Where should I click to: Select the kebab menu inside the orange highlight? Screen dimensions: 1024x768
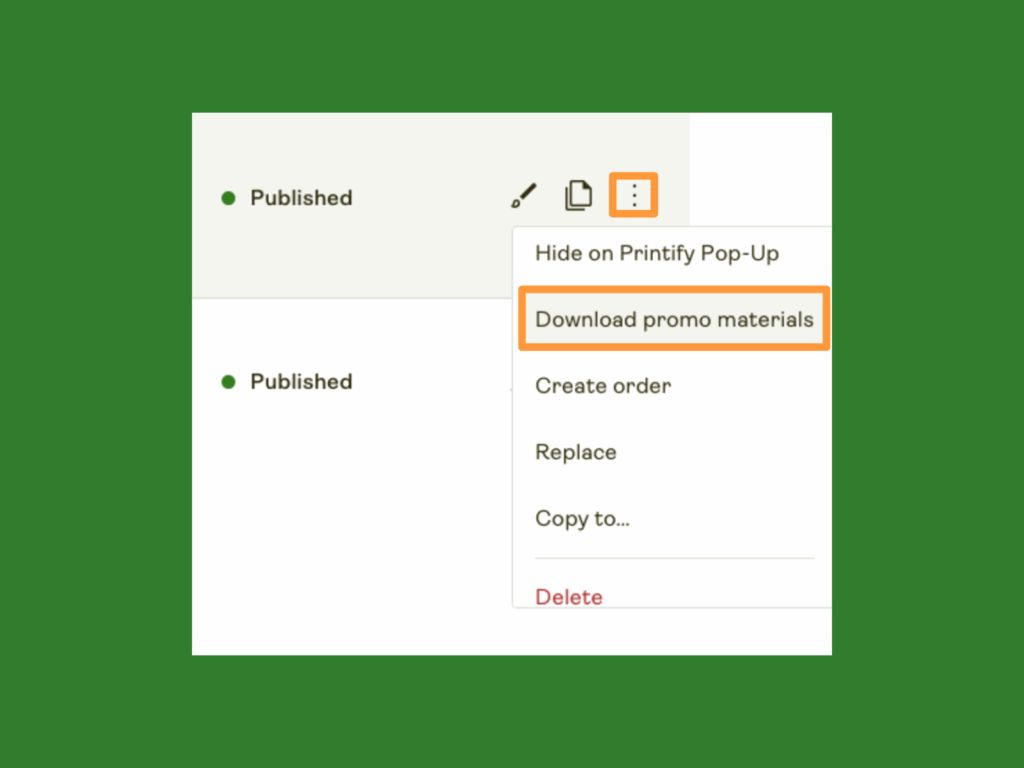pos(633,195)
